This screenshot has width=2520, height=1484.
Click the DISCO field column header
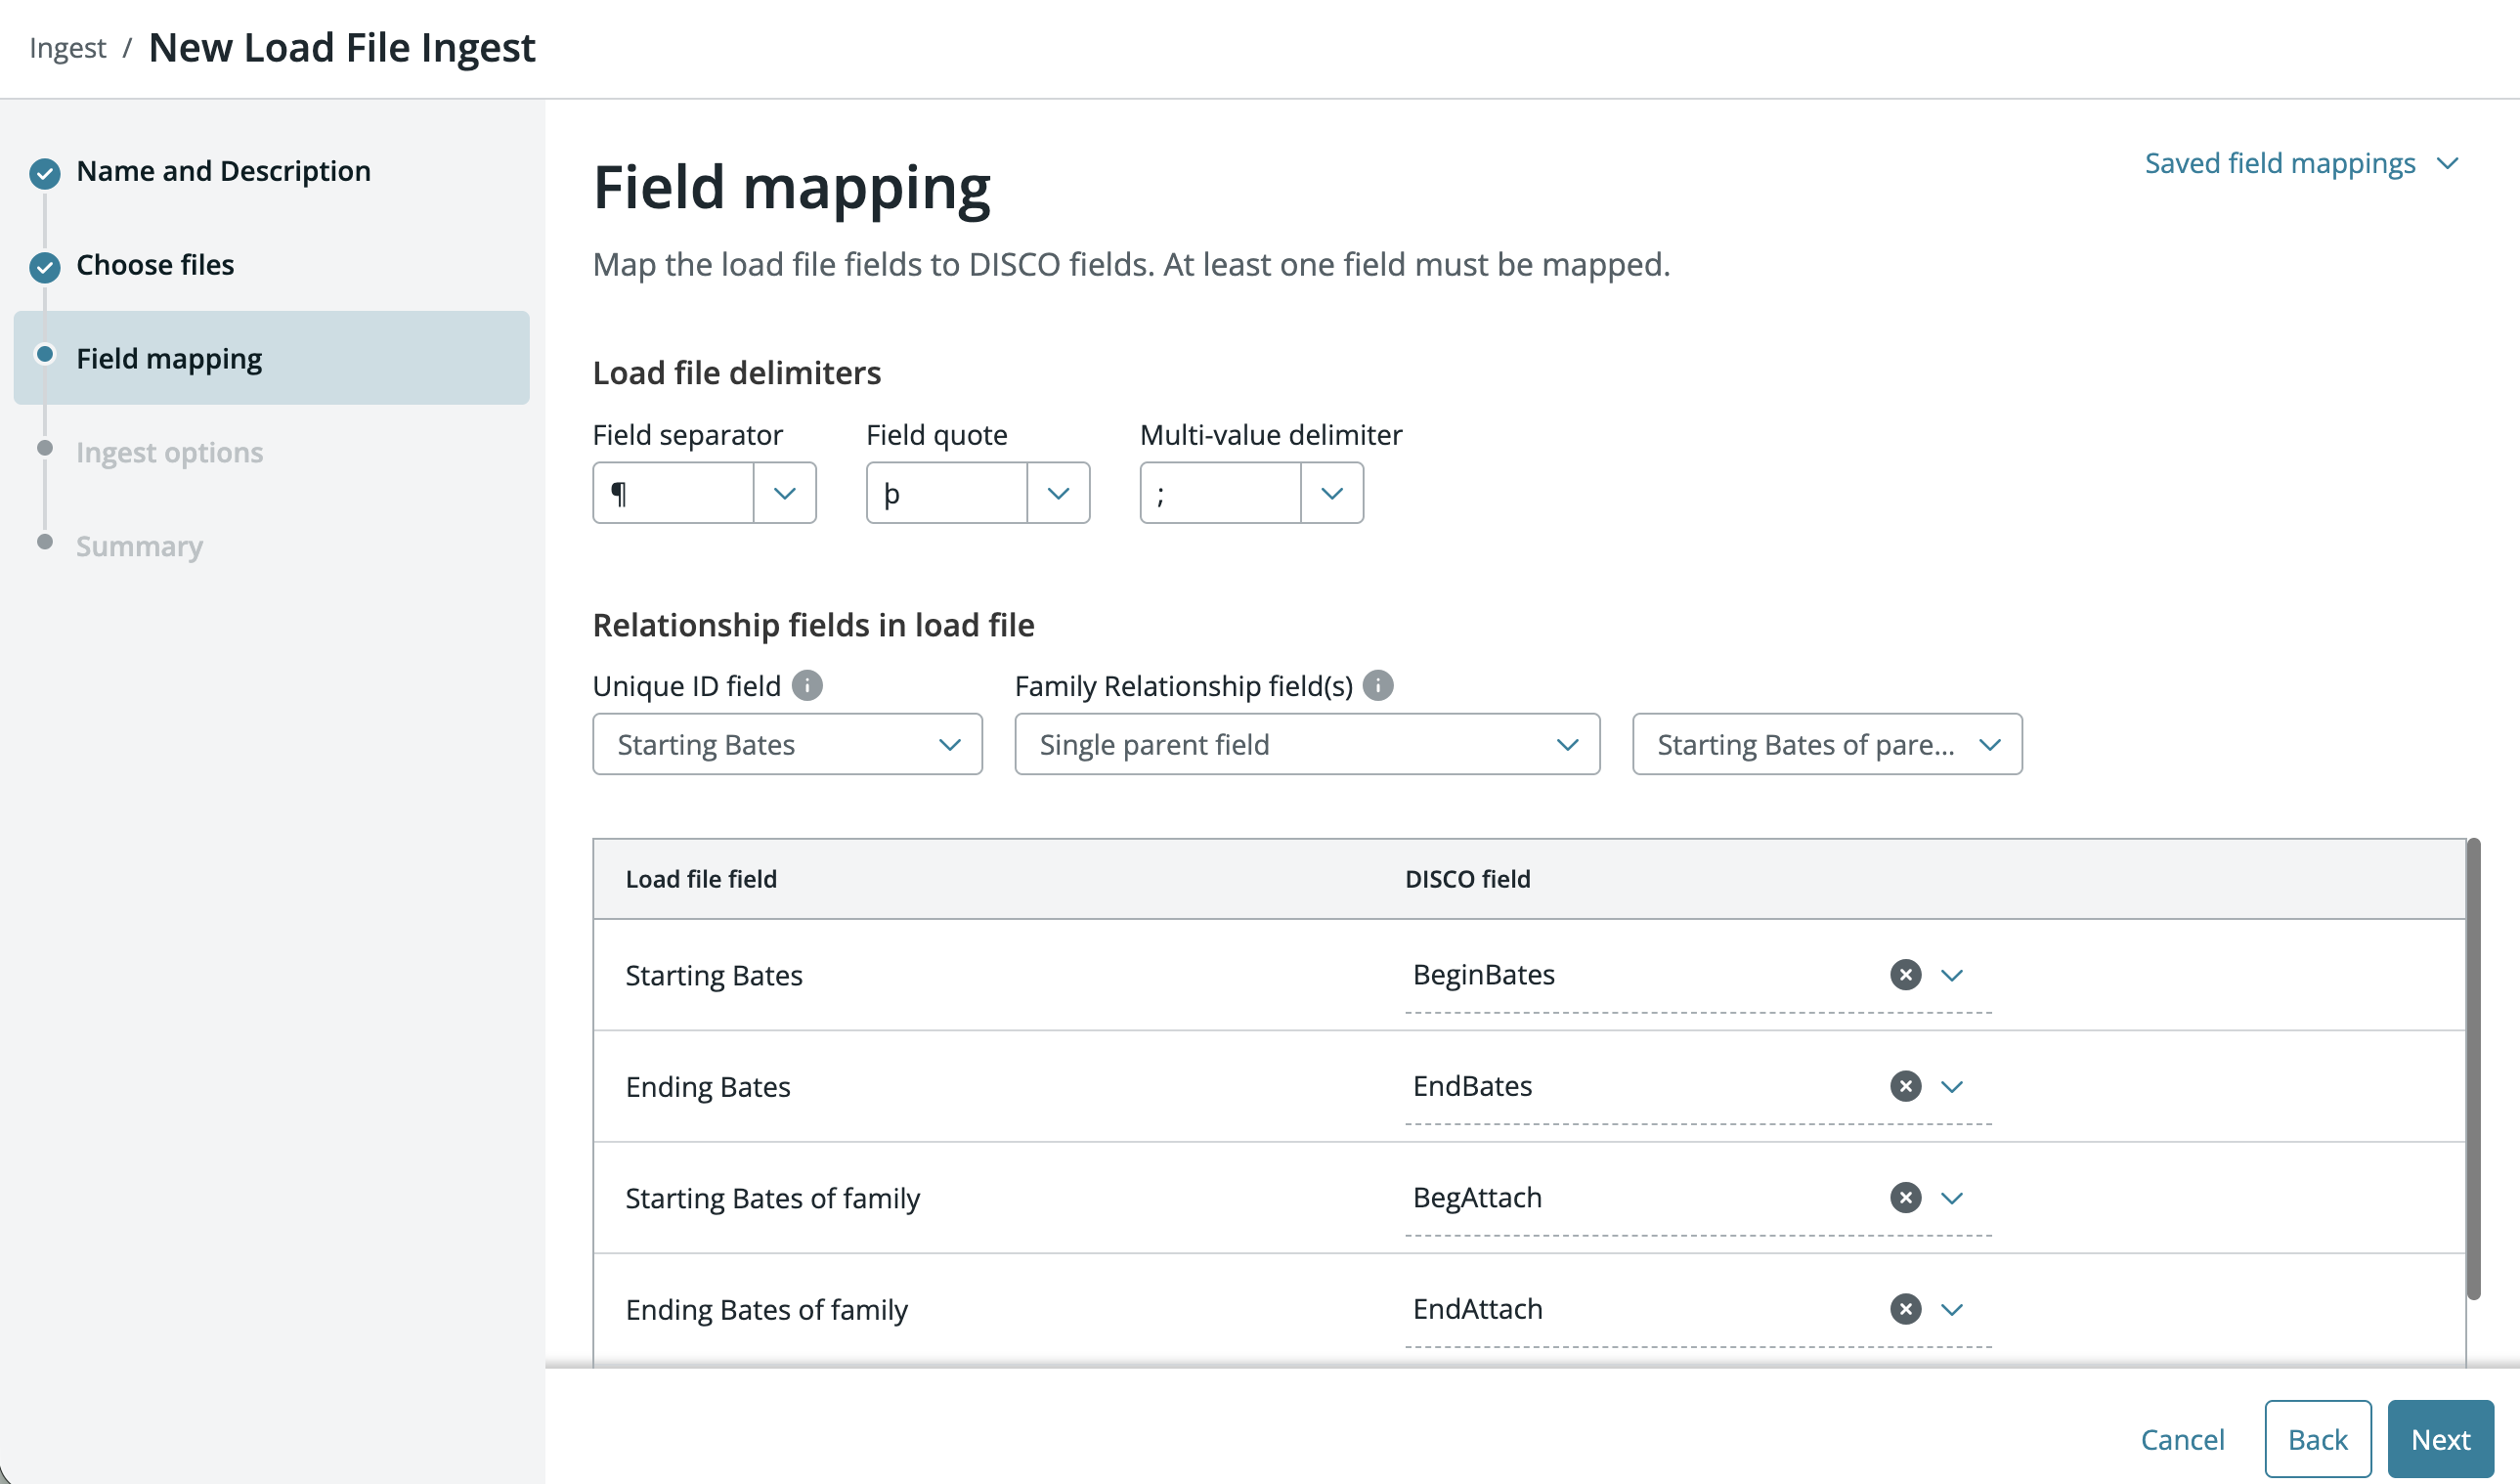1468,879
